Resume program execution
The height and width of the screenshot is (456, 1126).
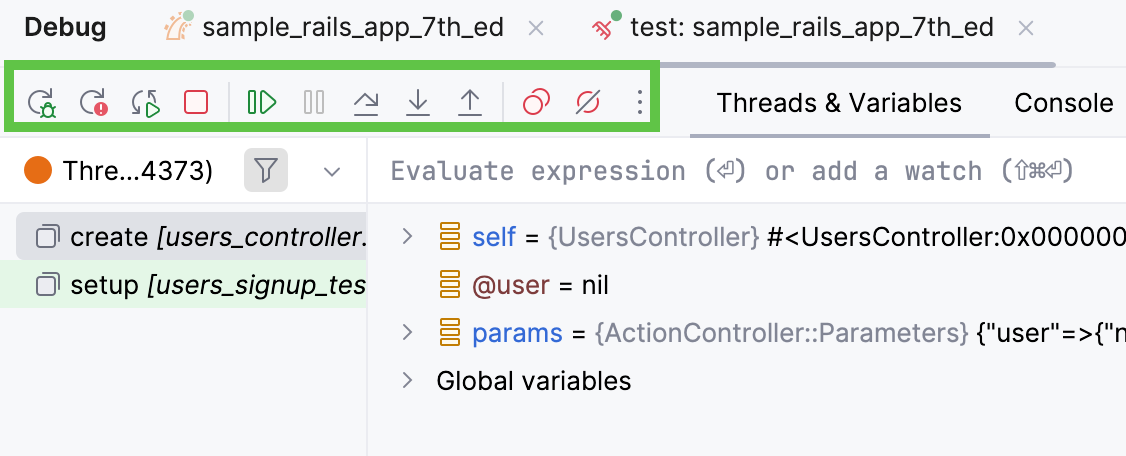pos(262,102)
